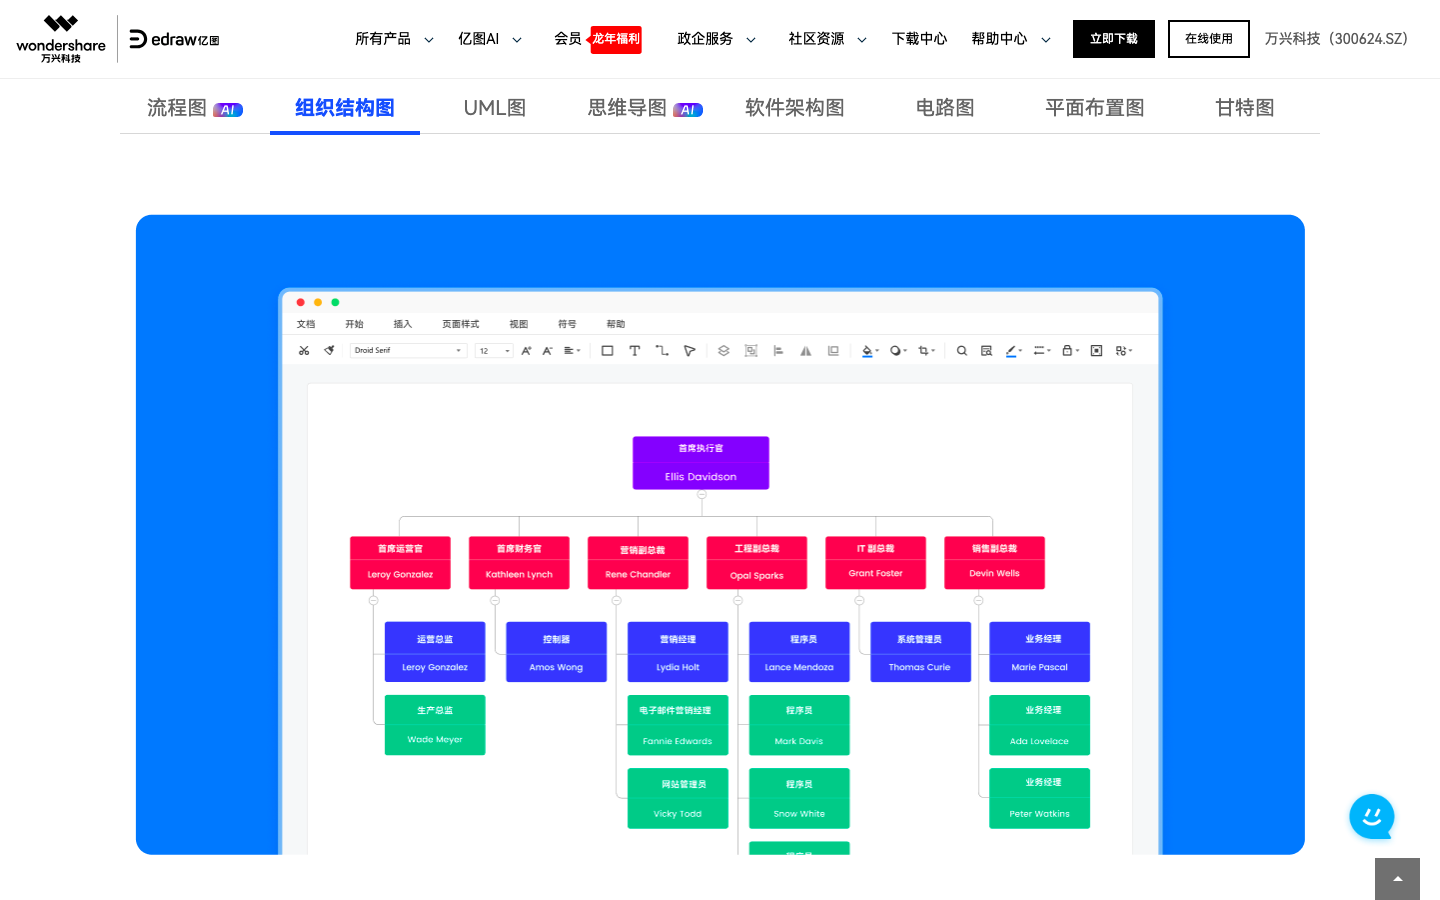The image size is (1440, 900).
Task: Switch to the UML图 tab
Action: click(x=494, y=107)
